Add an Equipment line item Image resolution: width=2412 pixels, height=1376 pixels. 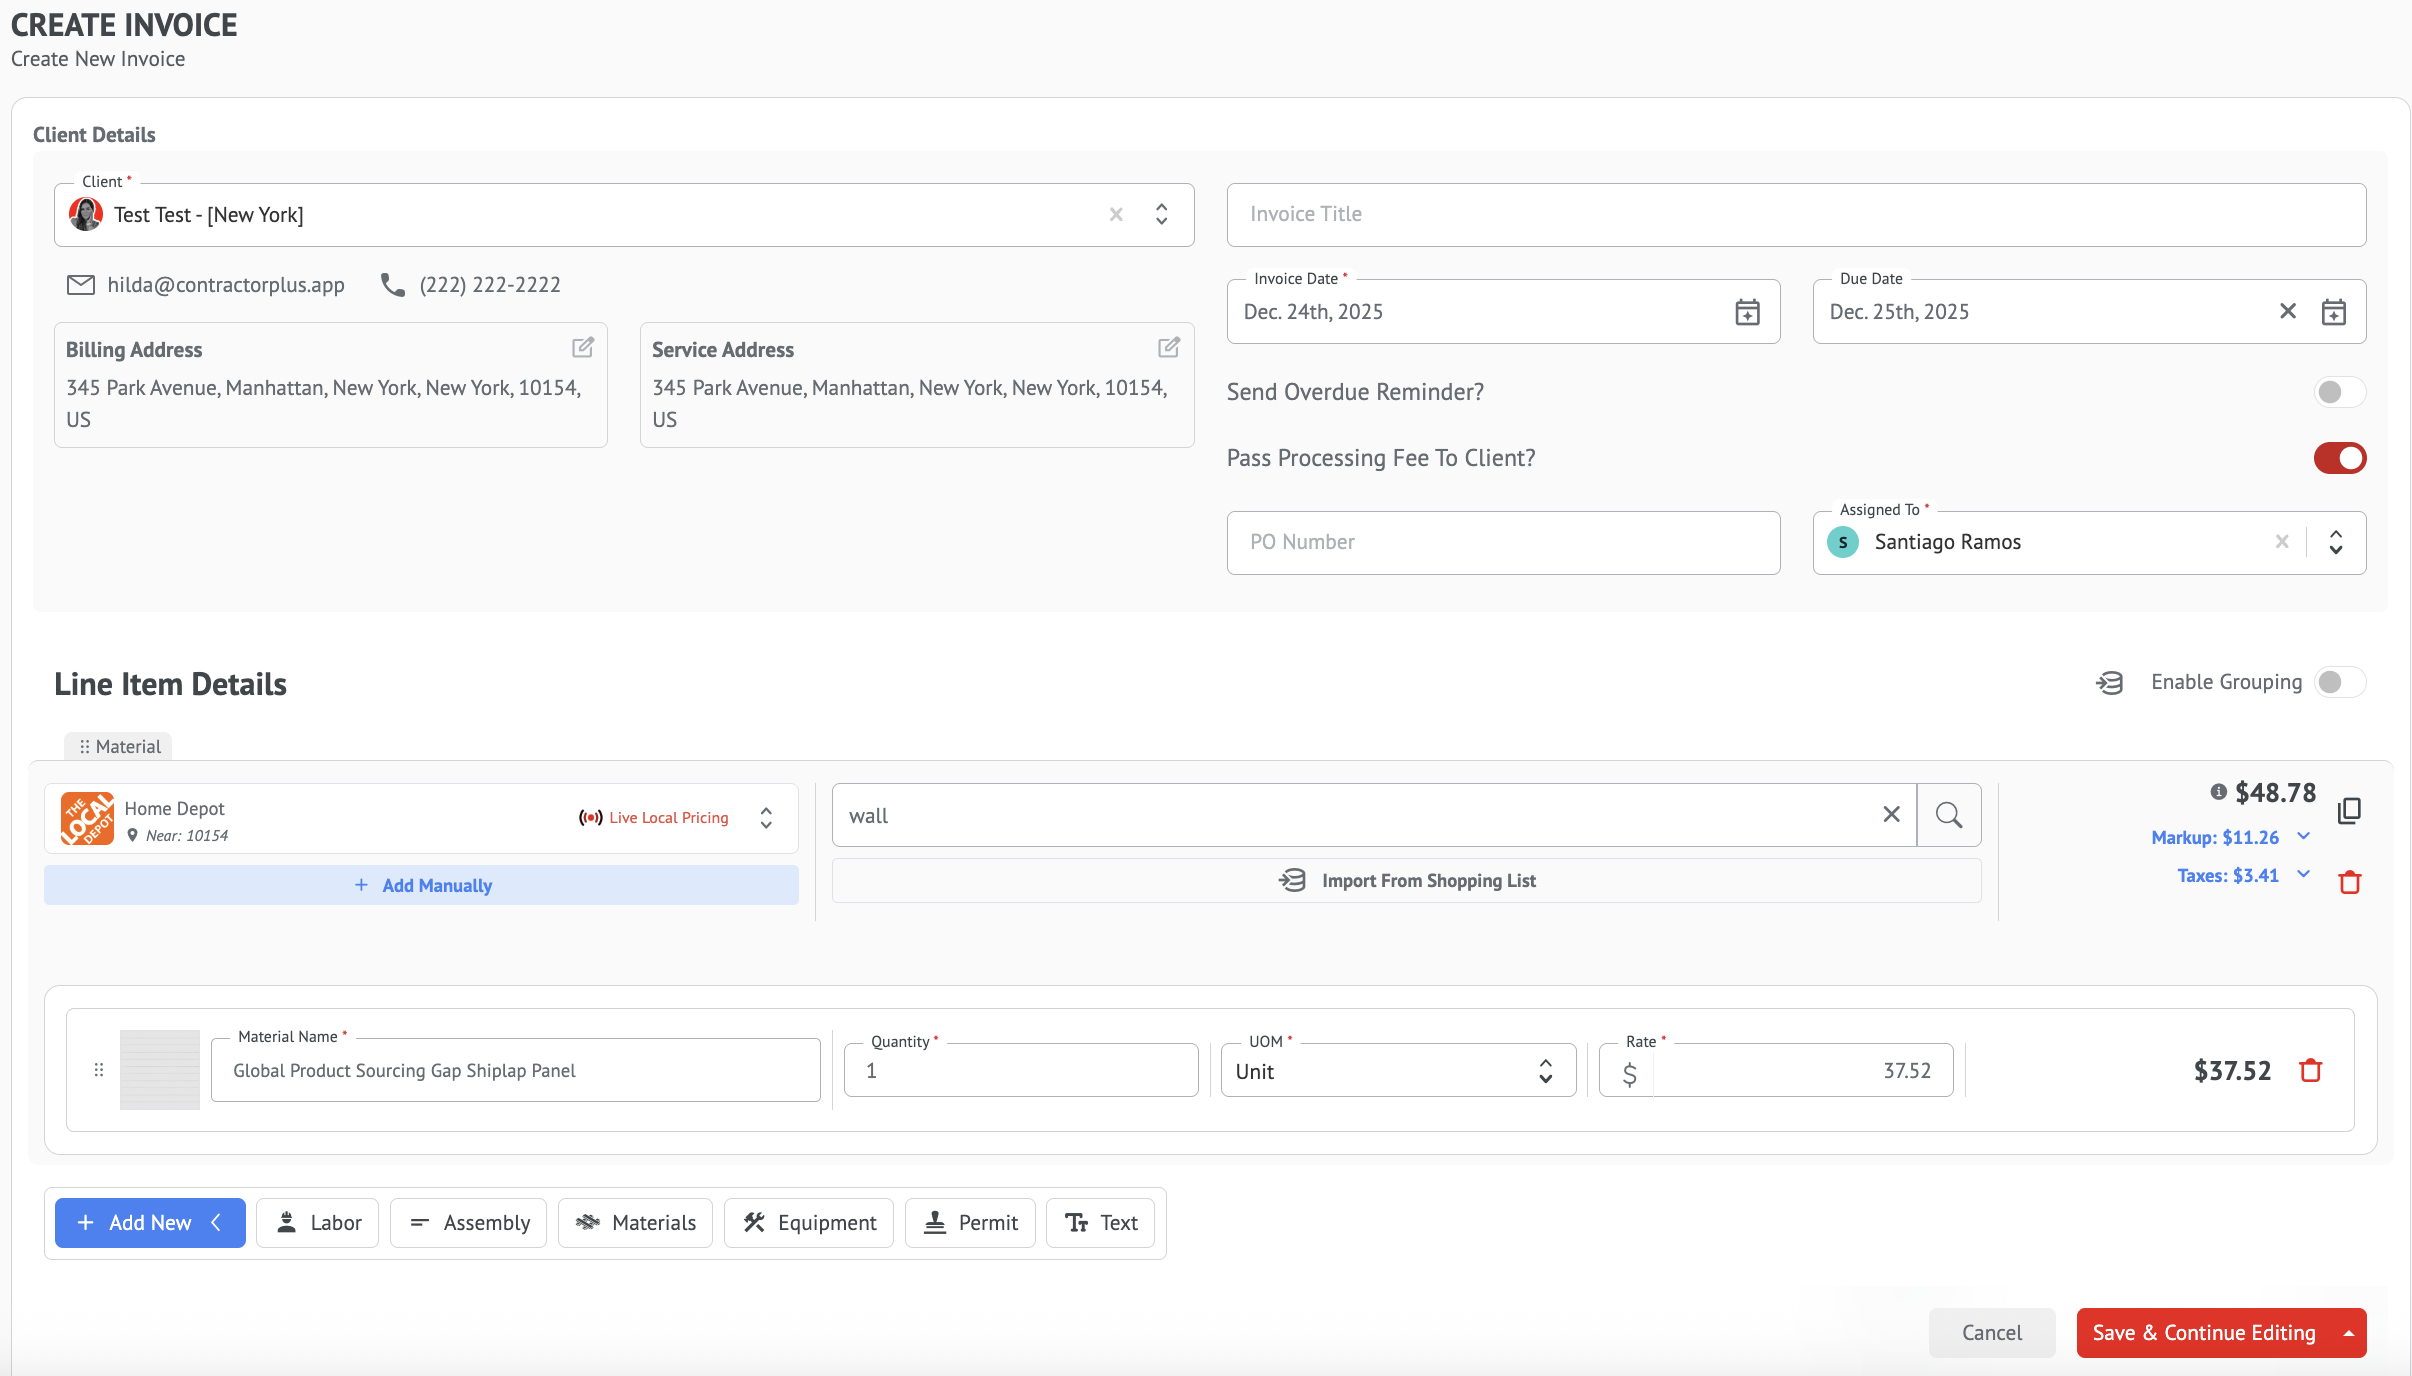click(809, 1223)
